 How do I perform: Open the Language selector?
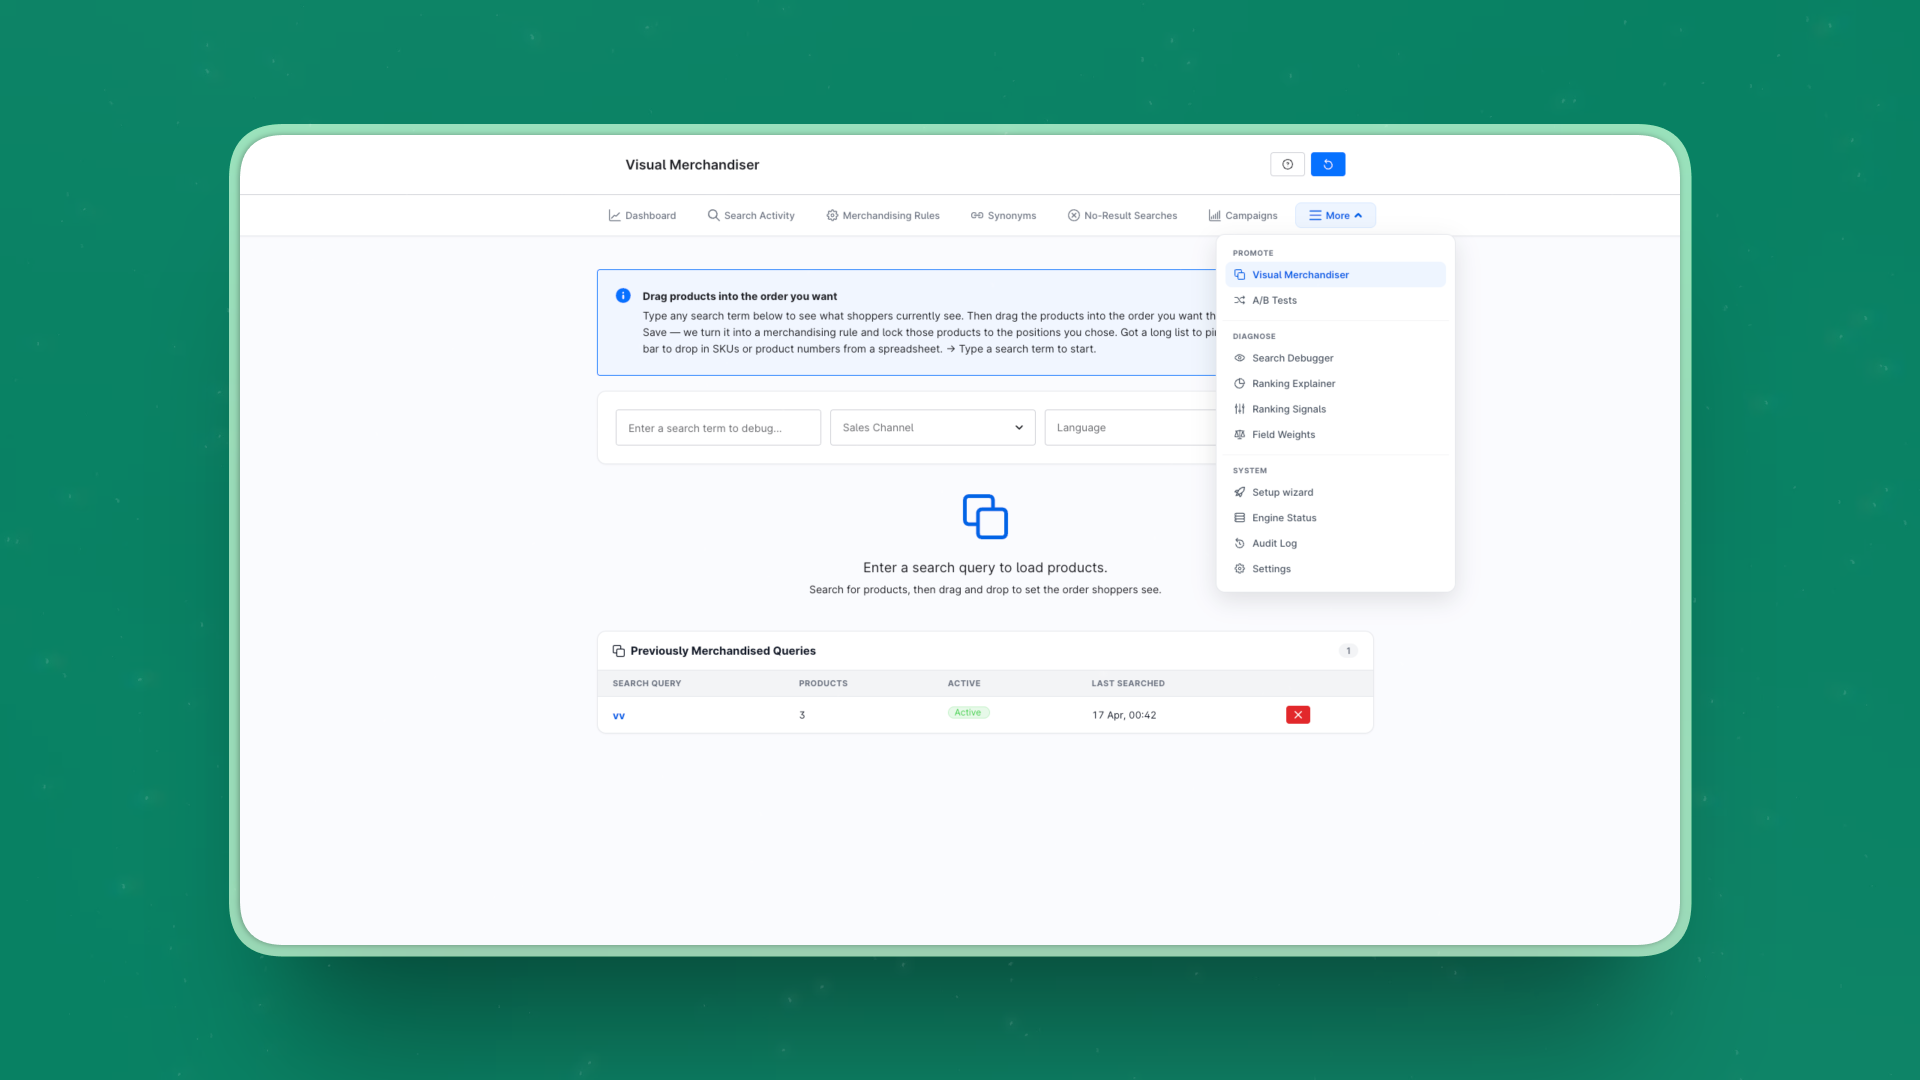(1130, 427)
